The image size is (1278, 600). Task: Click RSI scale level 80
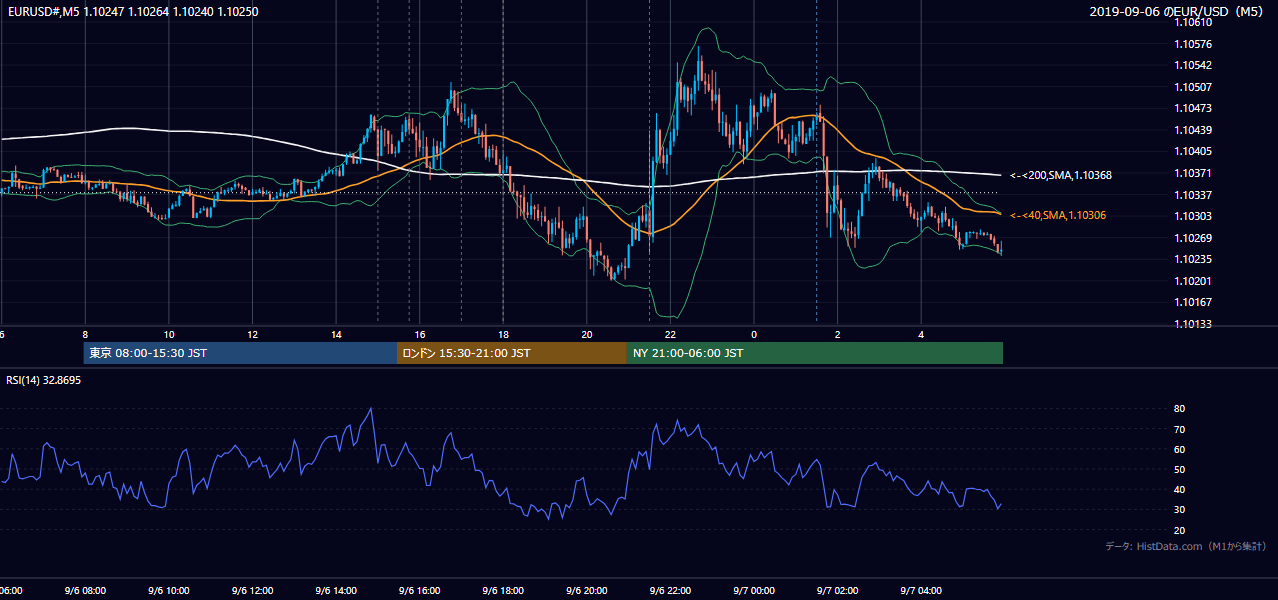click(1179, 409)
